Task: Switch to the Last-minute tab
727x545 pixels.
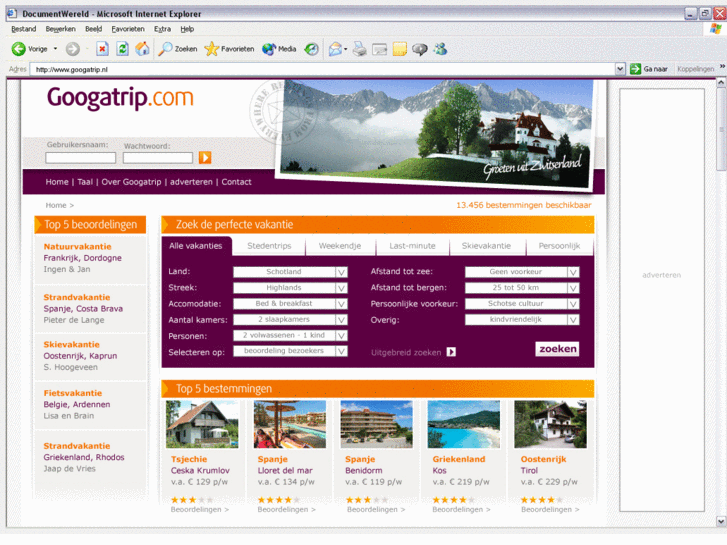Action: 412,246
